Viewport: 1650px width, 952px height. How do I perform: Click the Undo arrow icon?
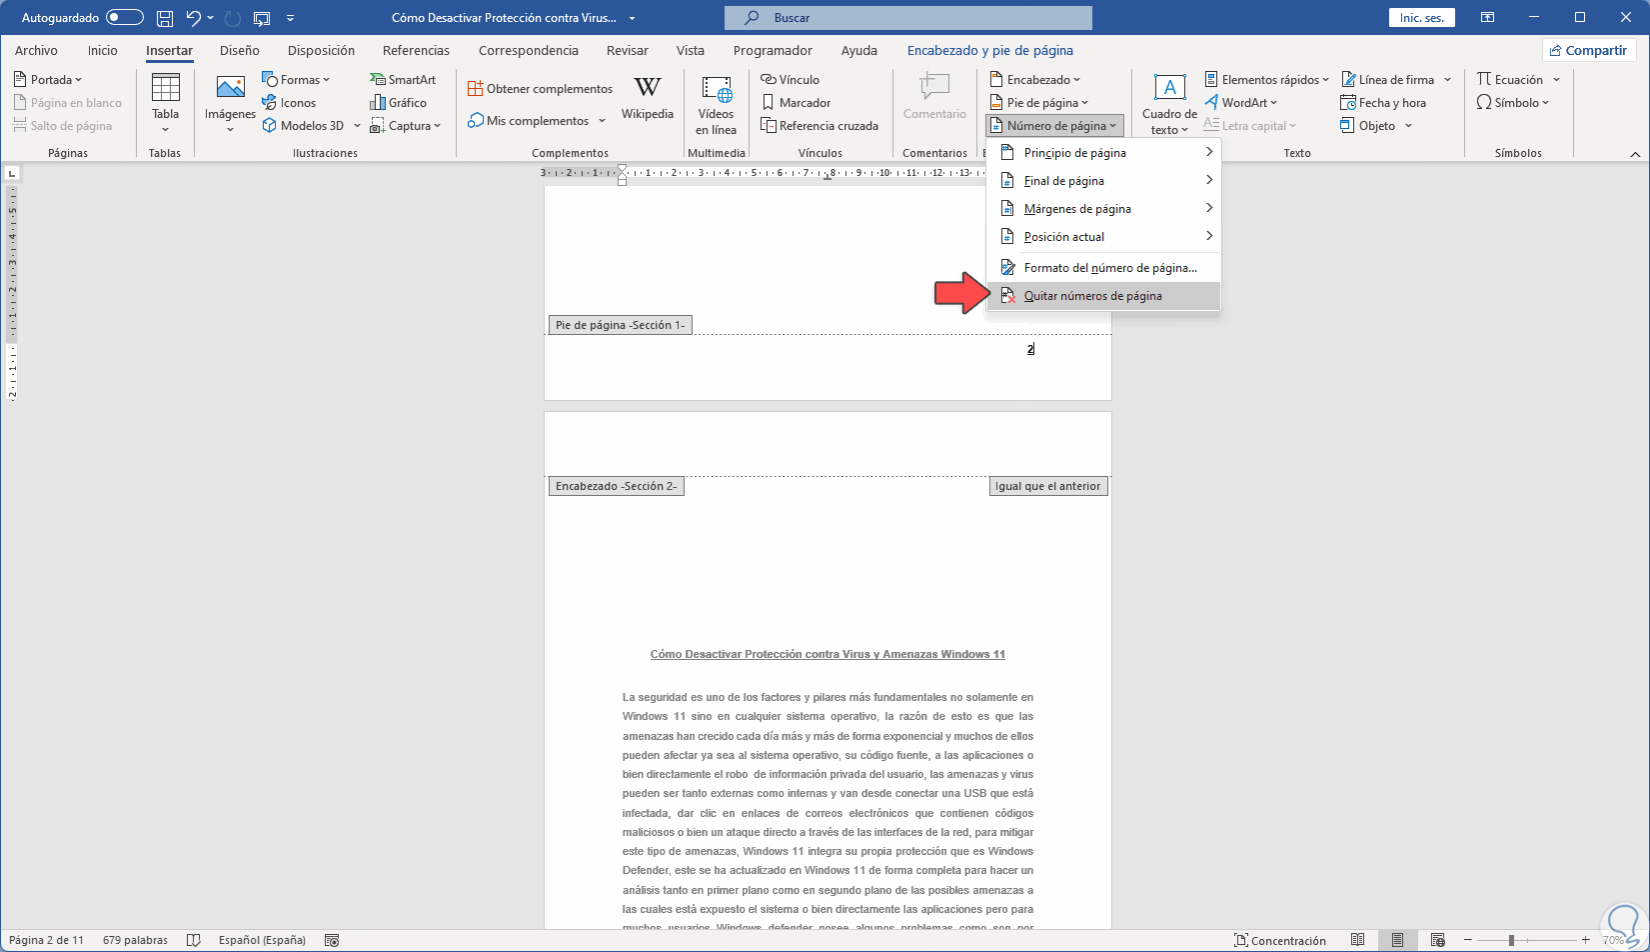click(x=194, y=18)
